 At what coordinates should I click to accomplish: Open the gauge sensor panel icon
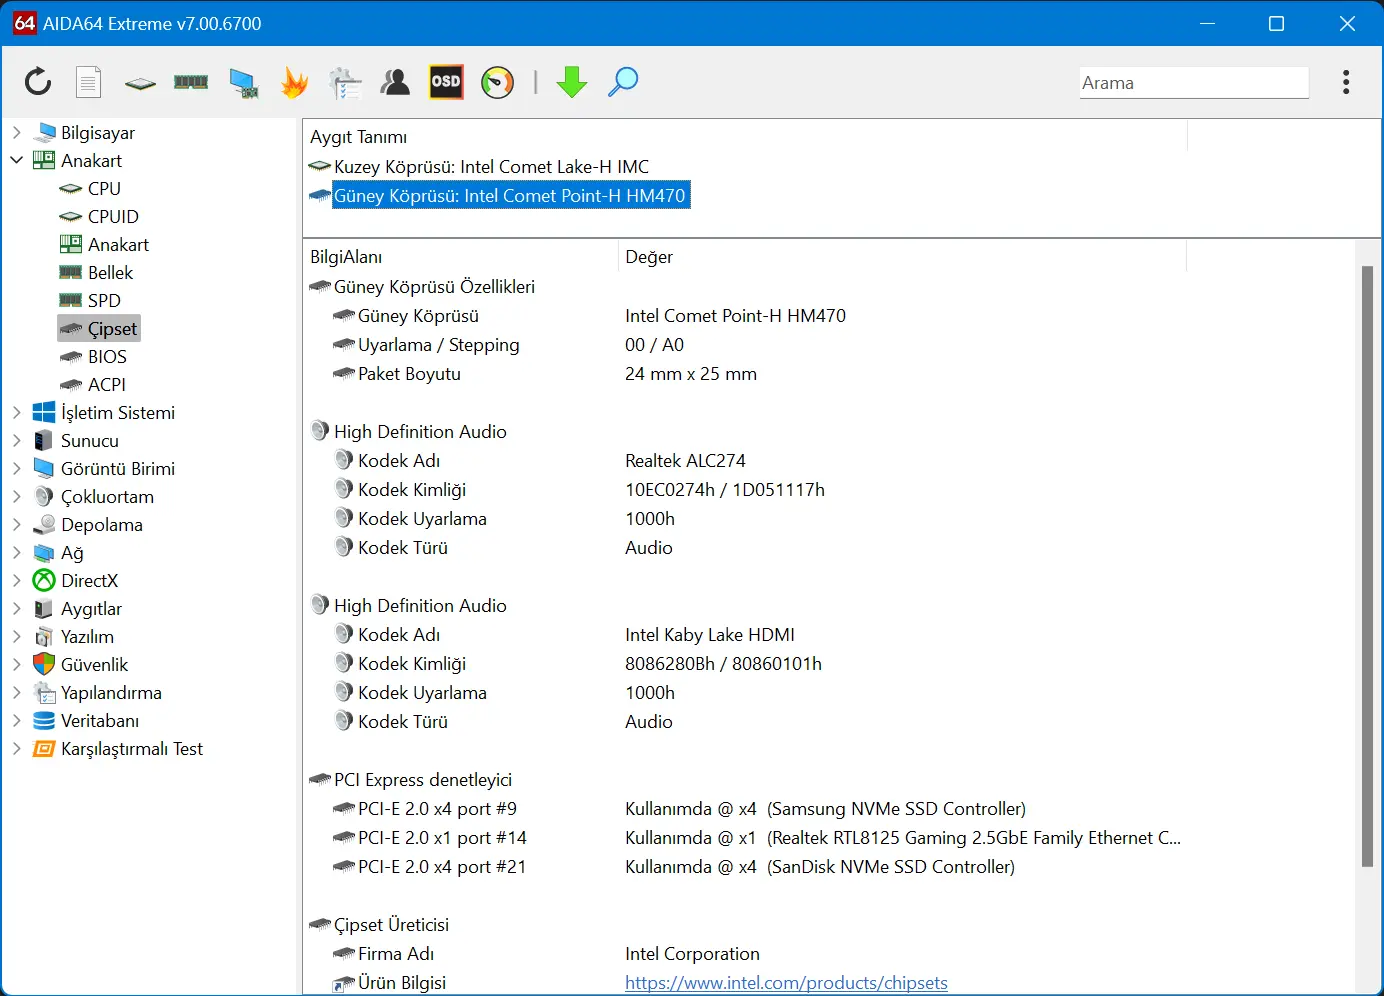(497, 82)
